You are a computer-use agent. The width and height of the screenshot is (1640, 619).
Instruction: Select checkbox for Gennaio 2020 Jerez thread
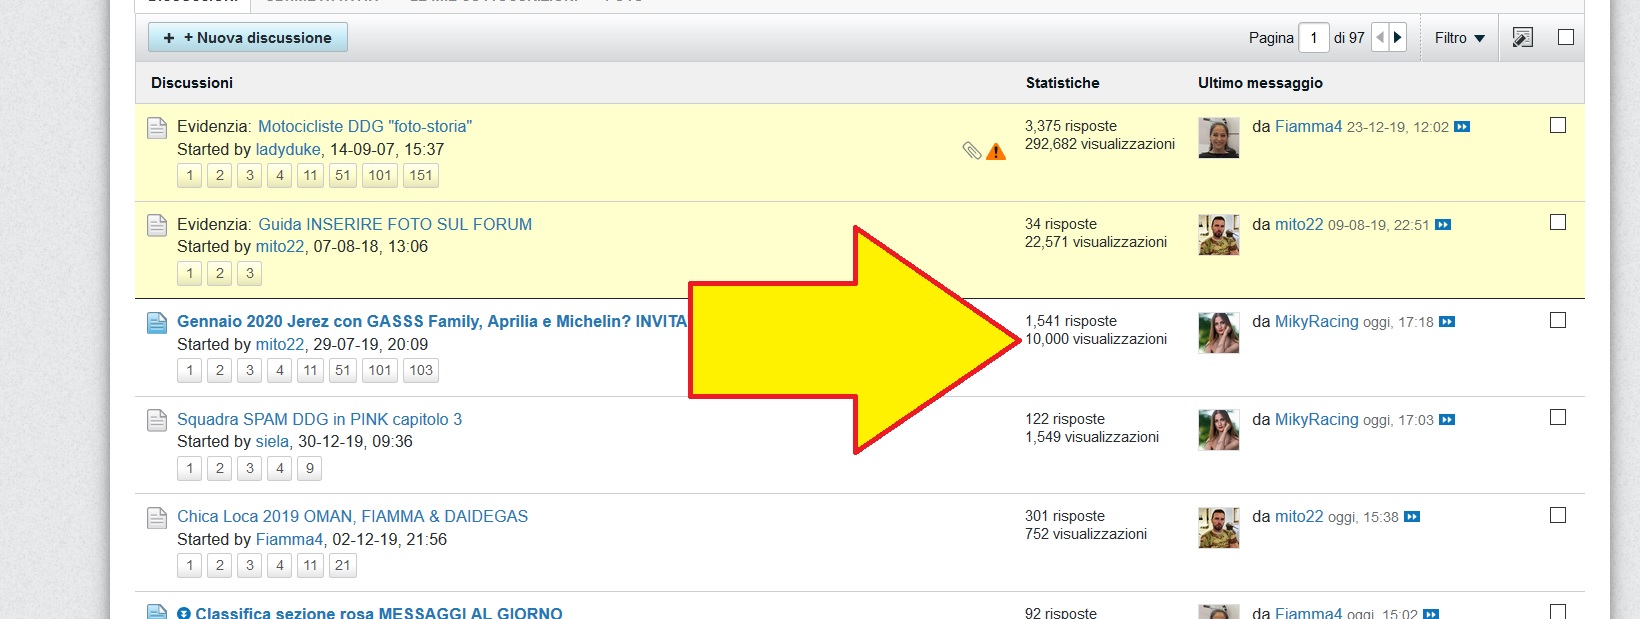pos(1558,320)
